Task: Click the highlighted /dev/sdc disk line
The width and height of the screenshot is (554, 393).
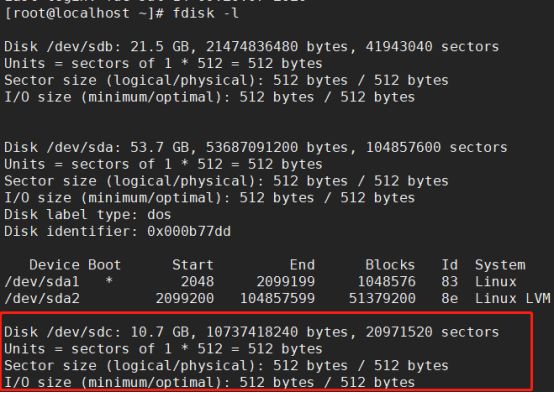Action: pos(252,332)
